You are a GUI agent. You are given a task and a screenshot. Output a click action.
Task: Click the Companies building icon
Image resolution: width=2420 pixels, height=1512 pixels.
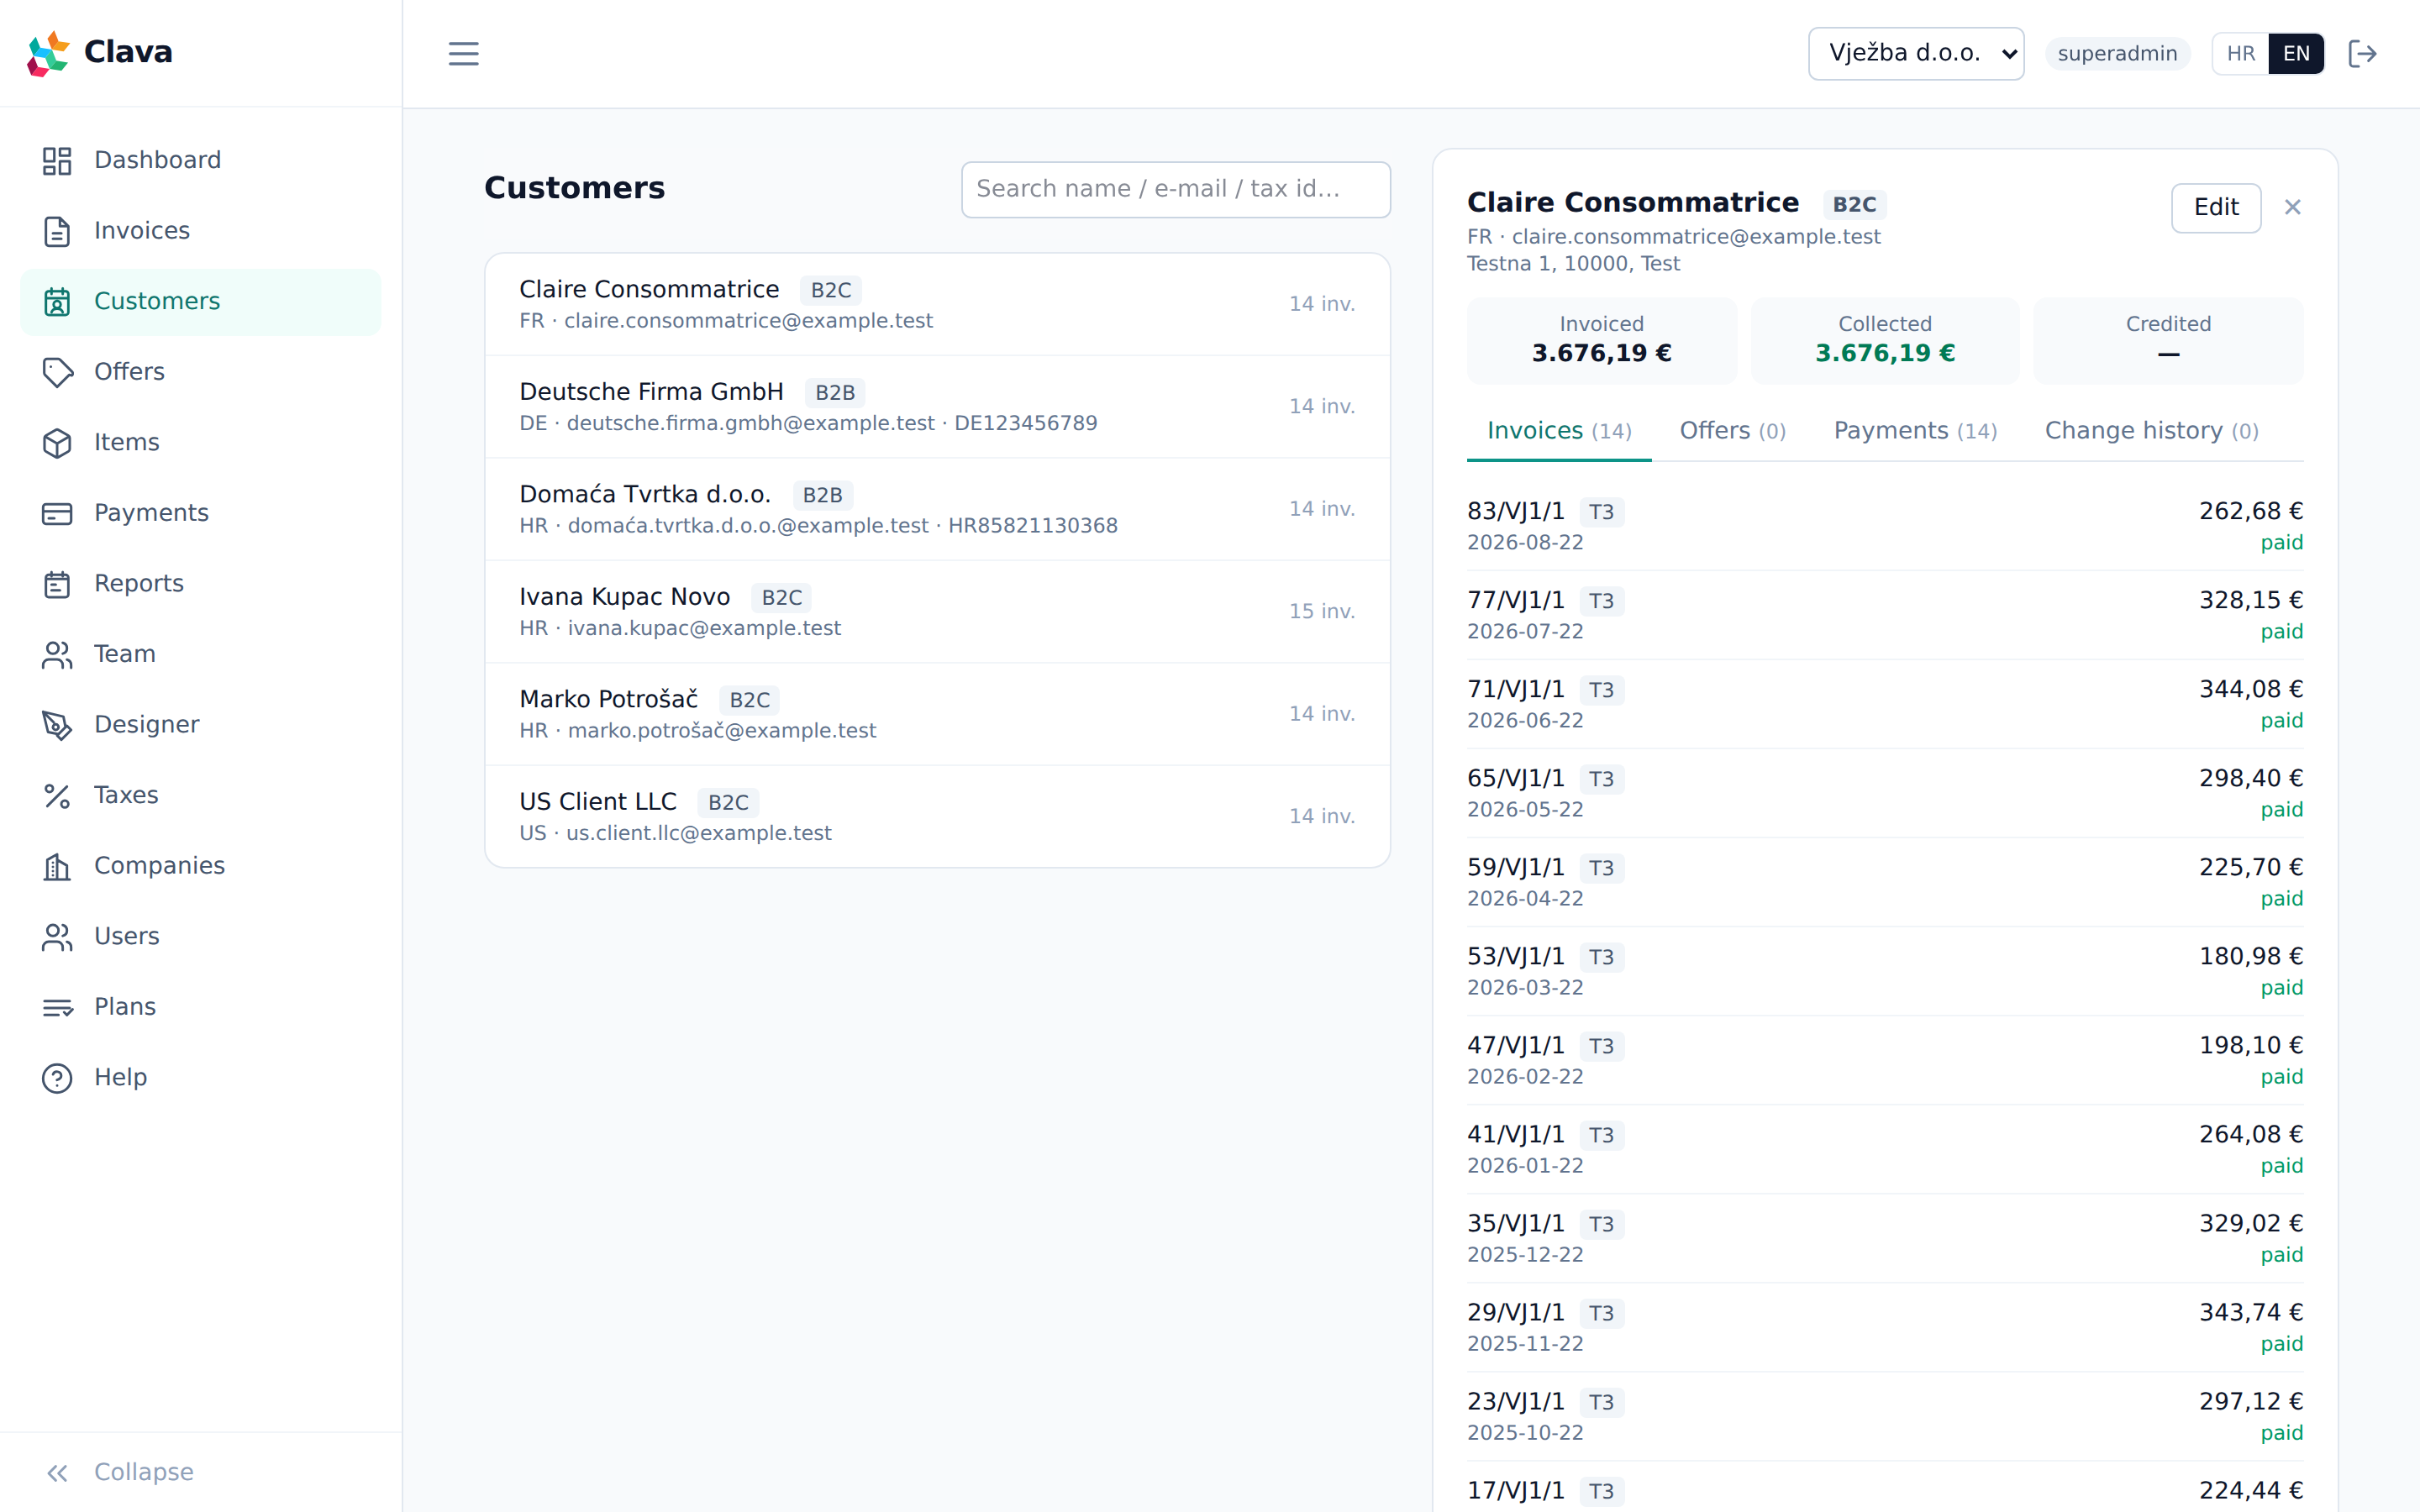click(x=57, y=866)
